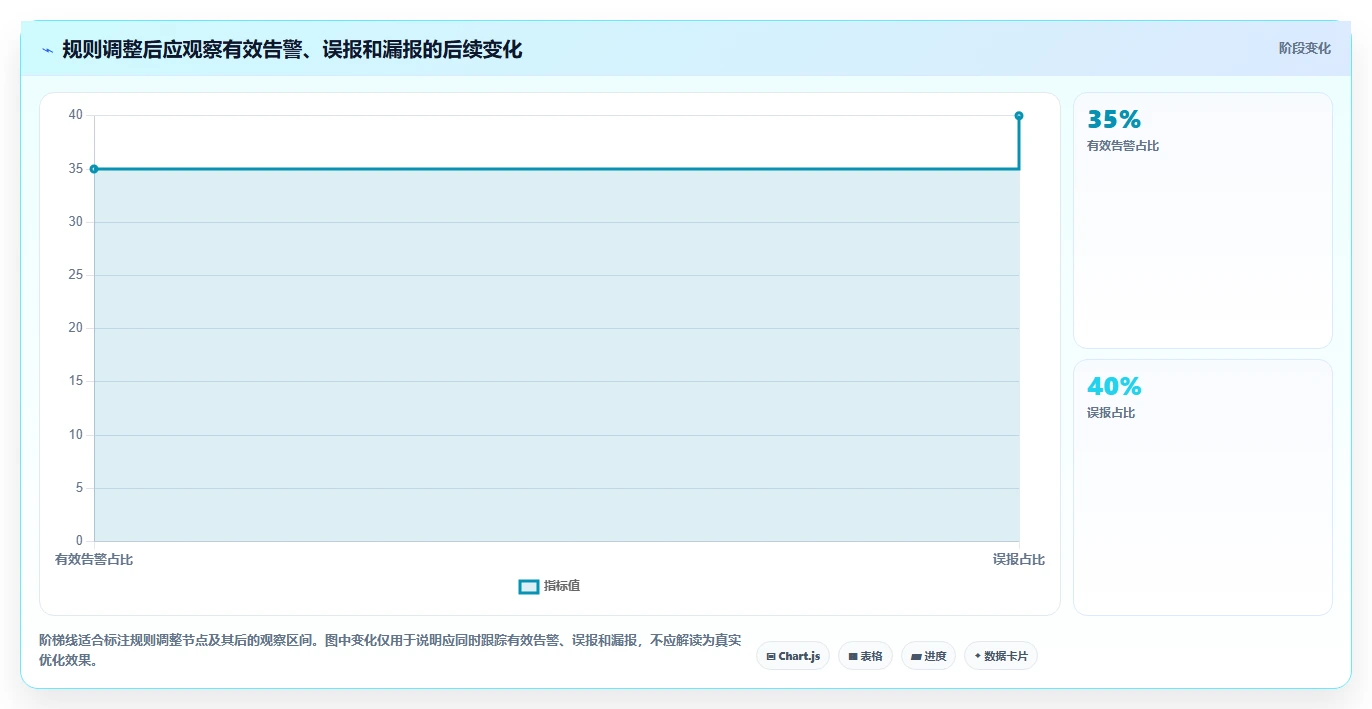Viewport: 1372px width, 709px height.
Task: Open the 35% 有效告警占比 card
Action: [1203, 220]
